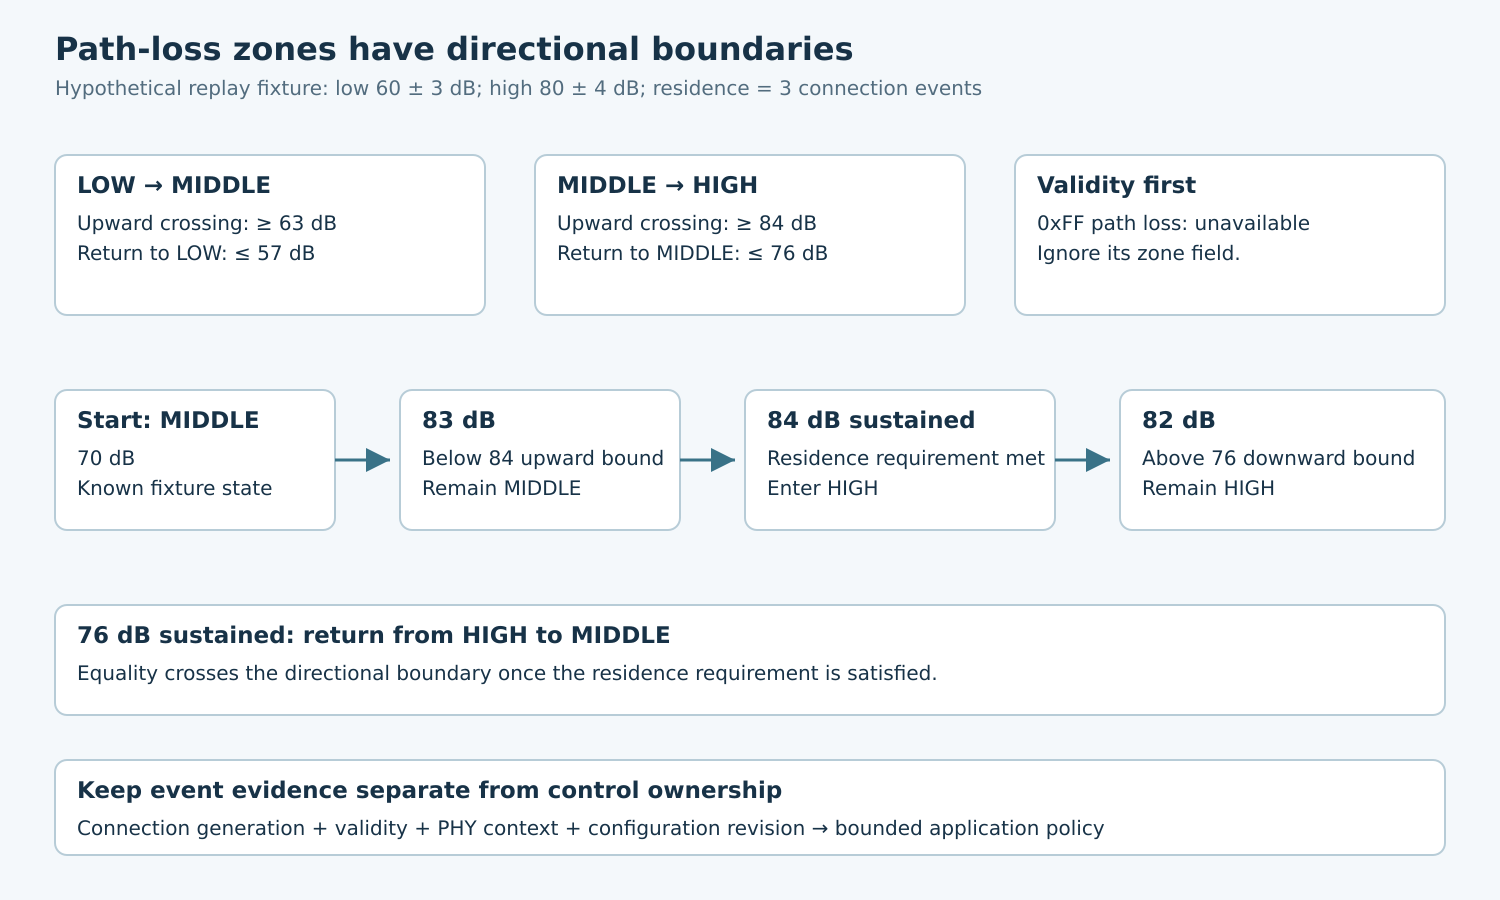Click the 76 dB sustained return heading
1500x900 pixels.
(374, 635)
